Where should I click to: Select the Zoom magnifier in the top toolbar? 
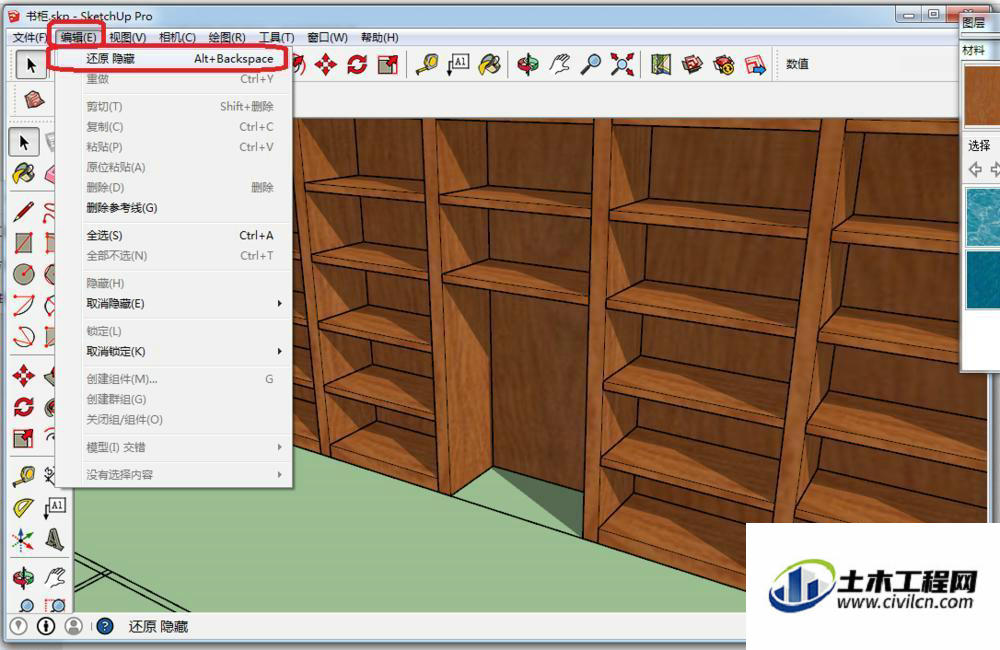[591, 64]
